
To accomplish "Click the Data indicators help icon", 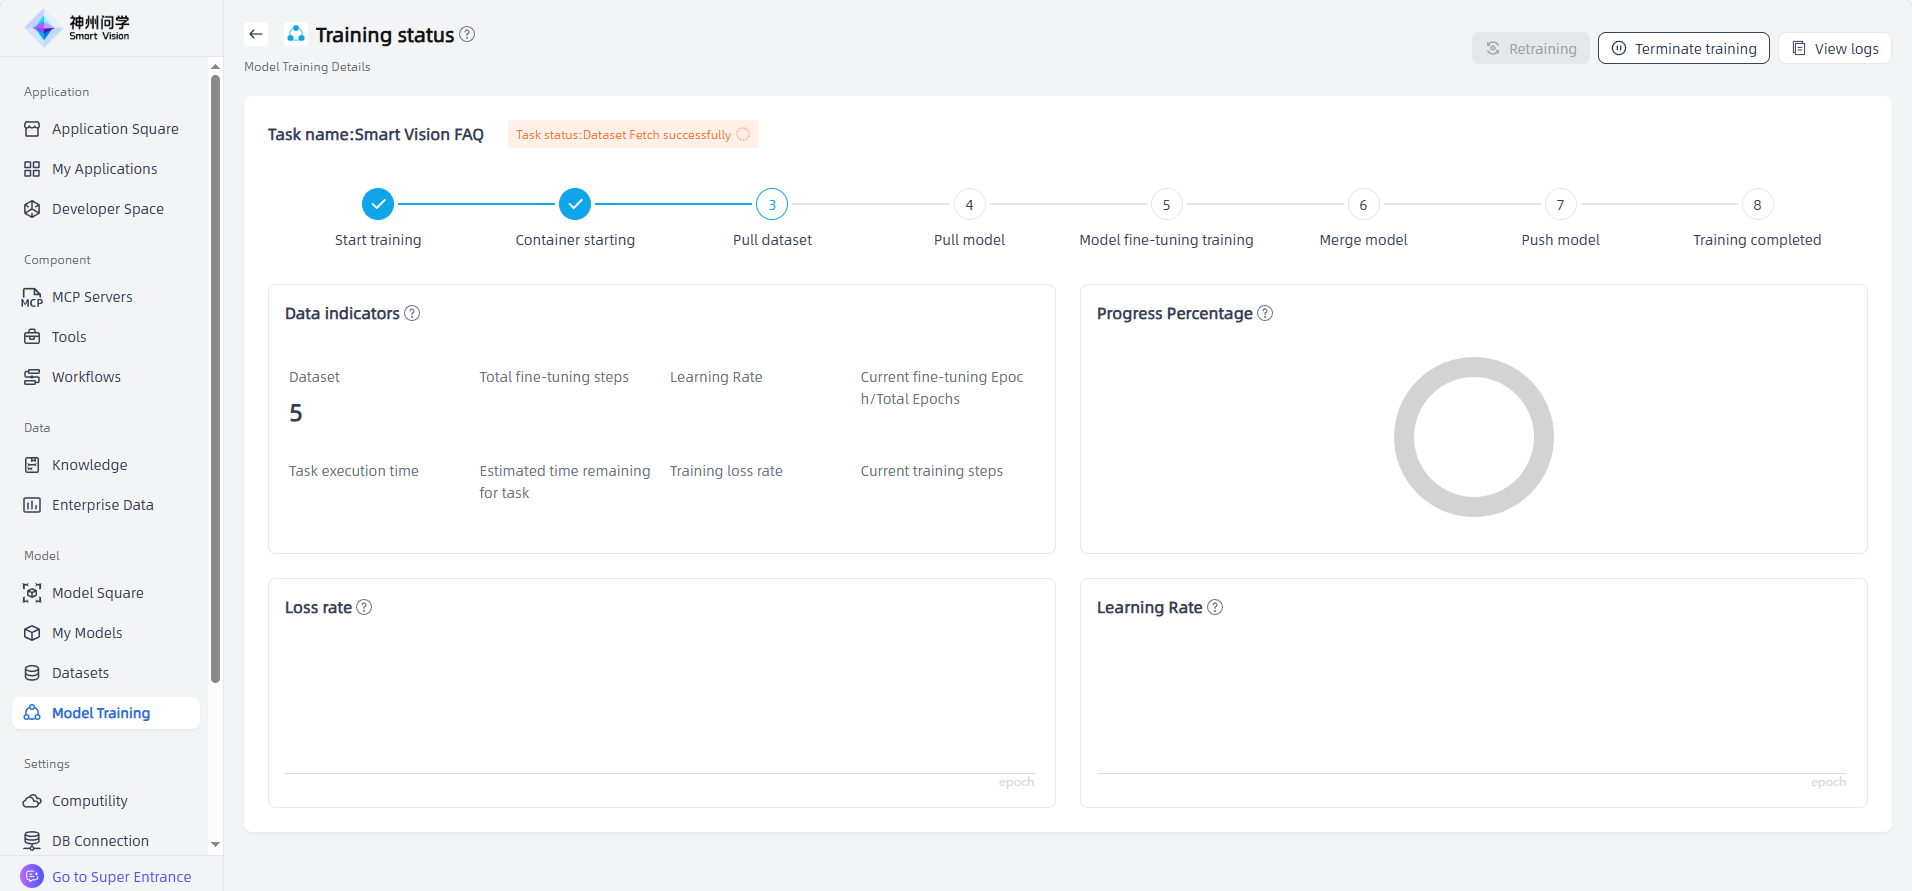I will [412, 313].
